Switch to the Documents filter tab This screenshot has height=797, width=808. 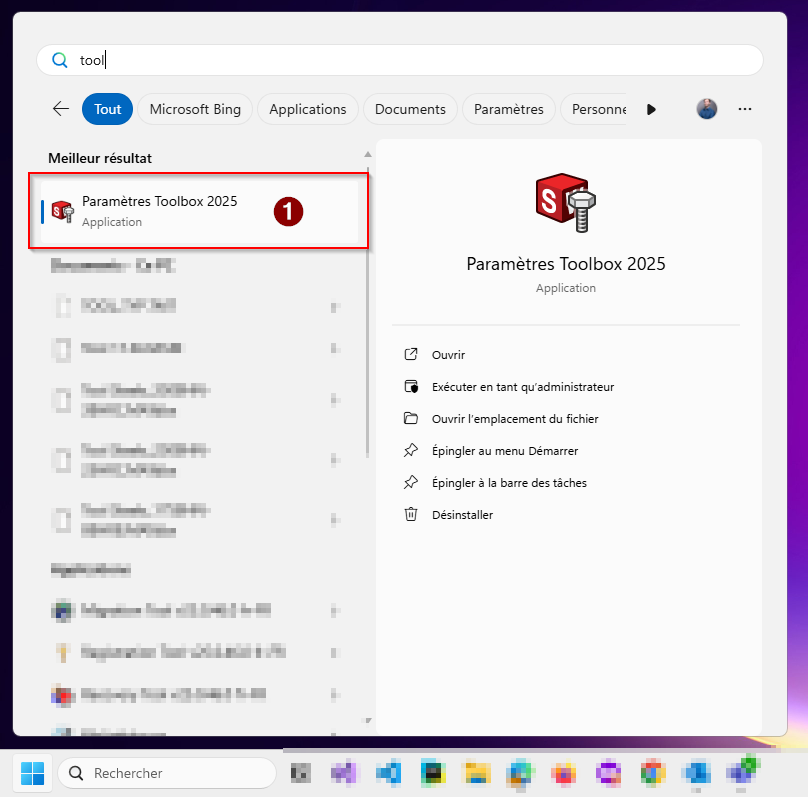(x=410, y=109)
